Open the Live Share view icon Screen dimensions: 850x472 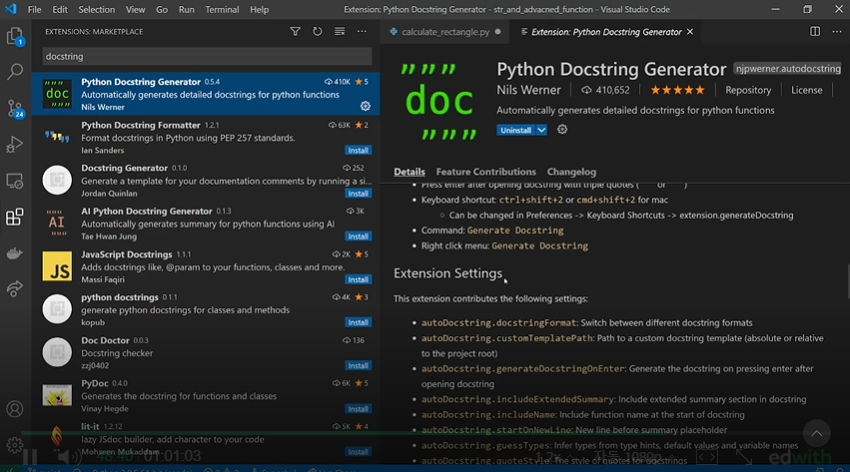click(x=15, y=288)
